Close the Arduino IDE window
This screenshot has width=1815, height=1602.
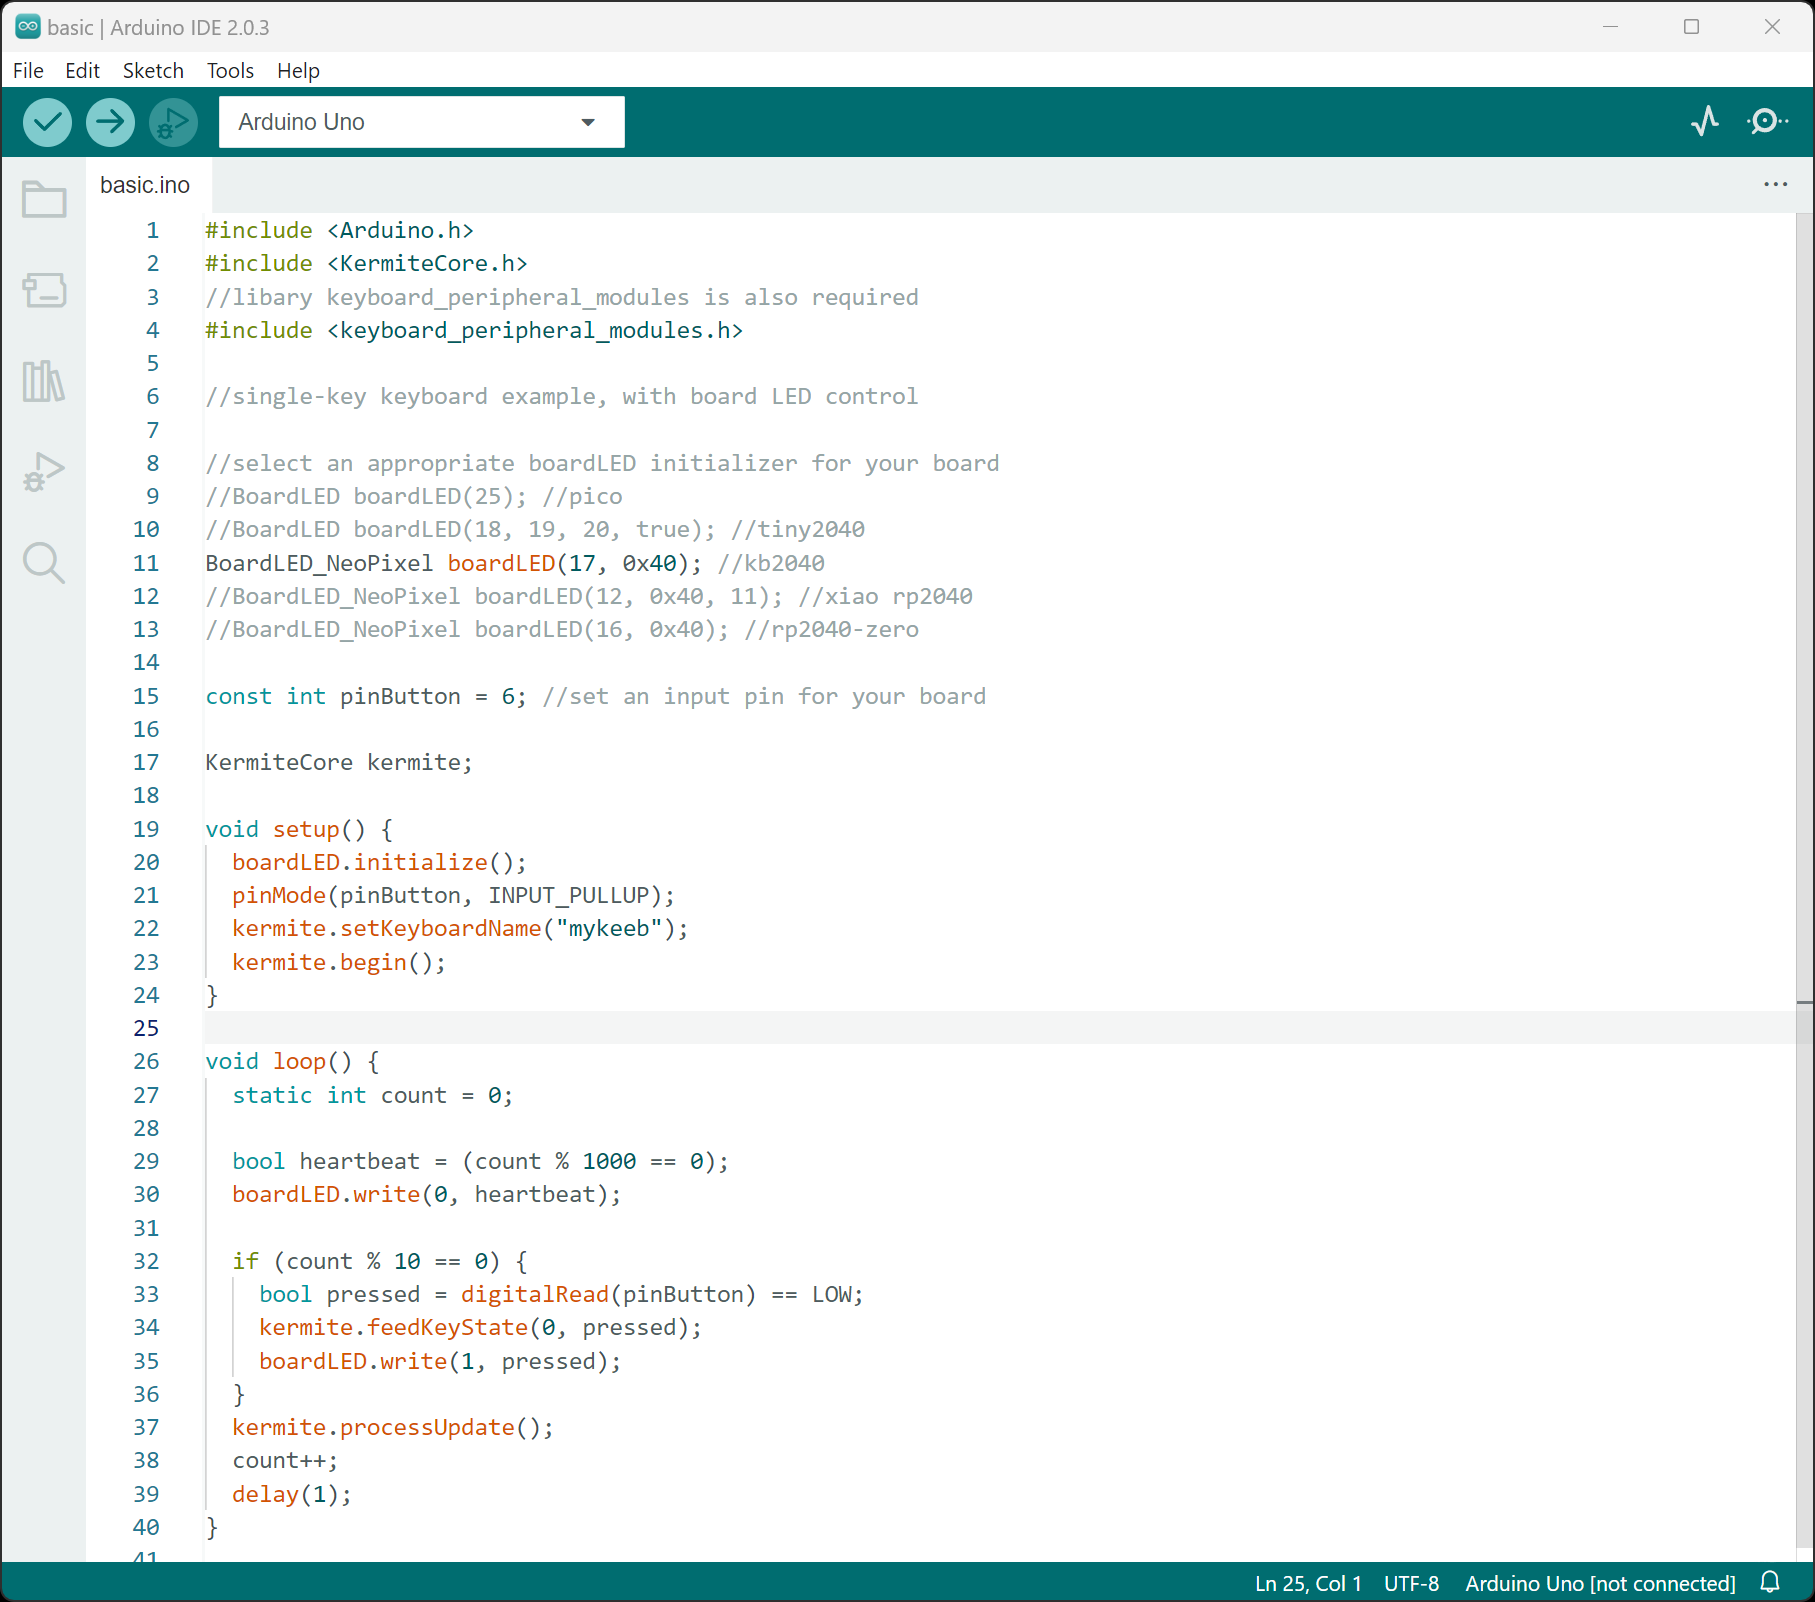coord(1772,27)
